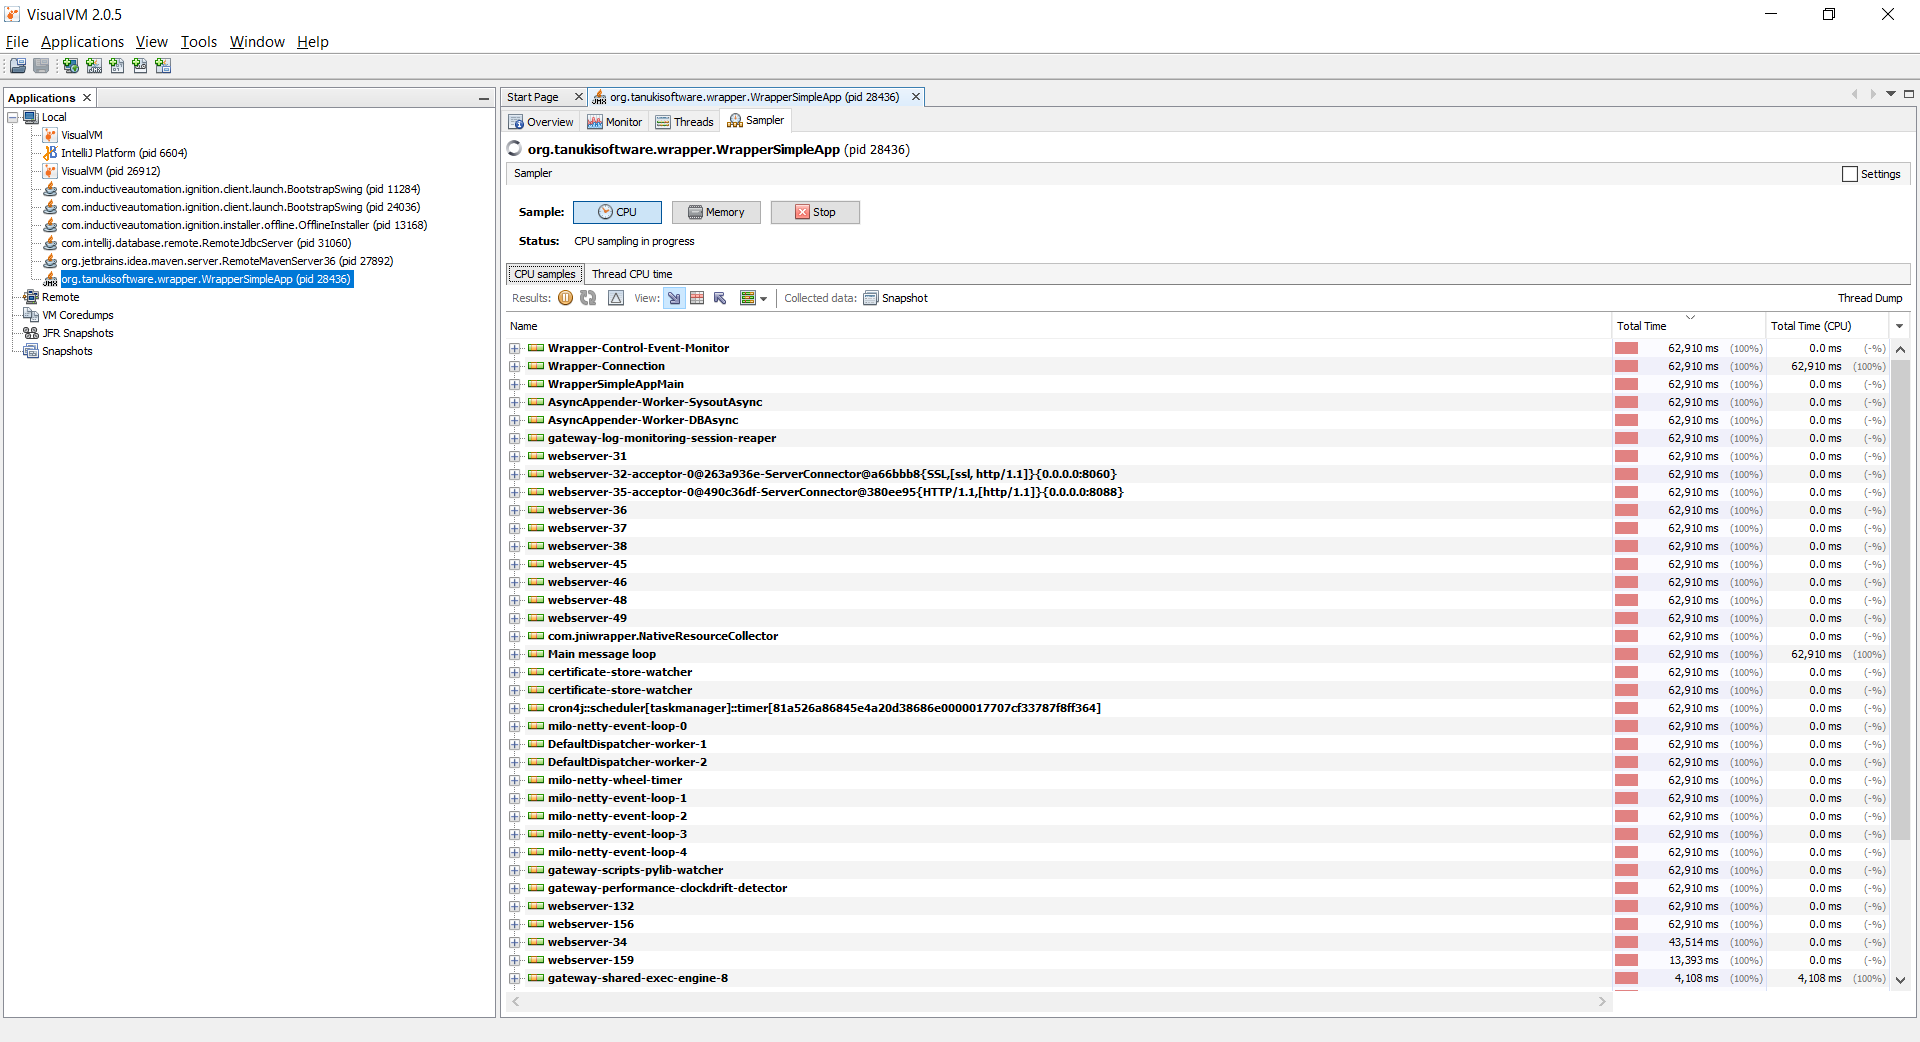This screenshot has width=1920, height=1042.
Task: Open the thread selection dropdown arrow
Action: [x=763, y=298]
